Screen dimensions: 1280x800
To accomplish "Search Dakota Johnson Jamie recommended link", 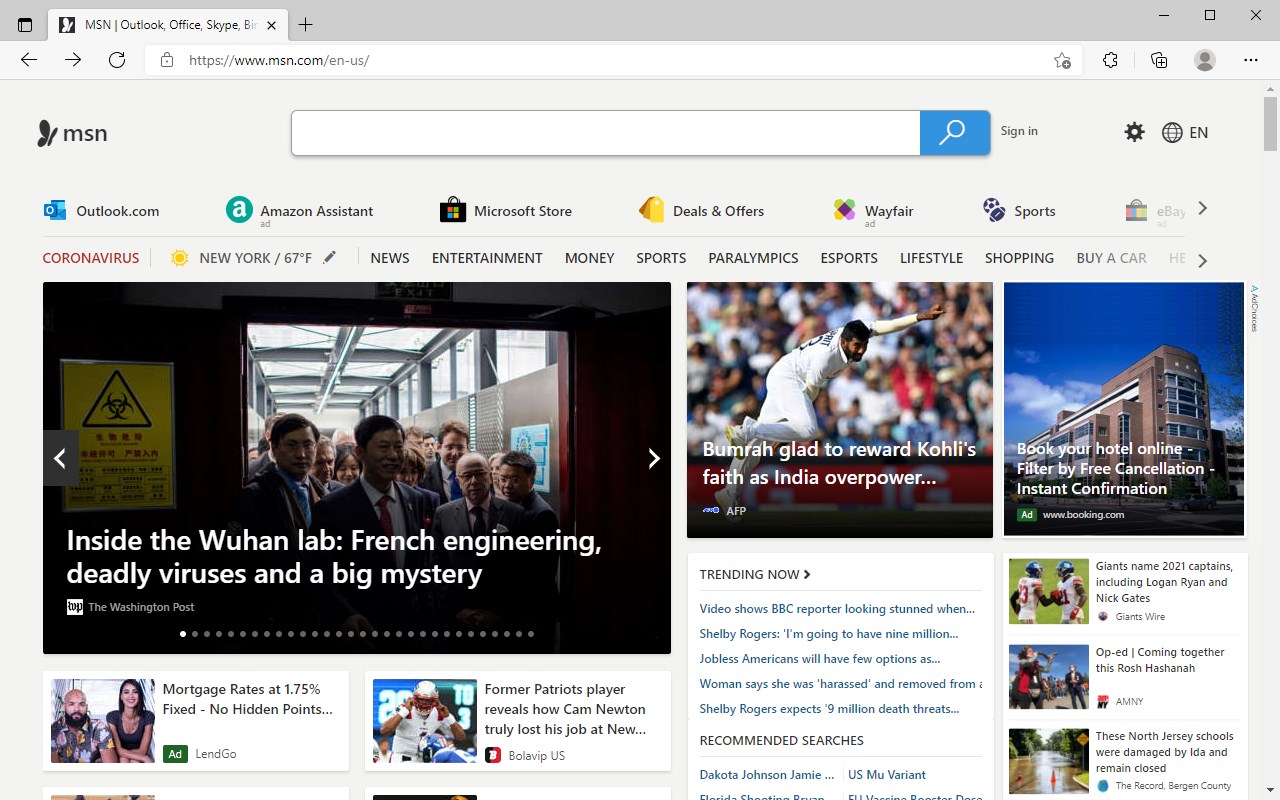I will click(767, 774).
